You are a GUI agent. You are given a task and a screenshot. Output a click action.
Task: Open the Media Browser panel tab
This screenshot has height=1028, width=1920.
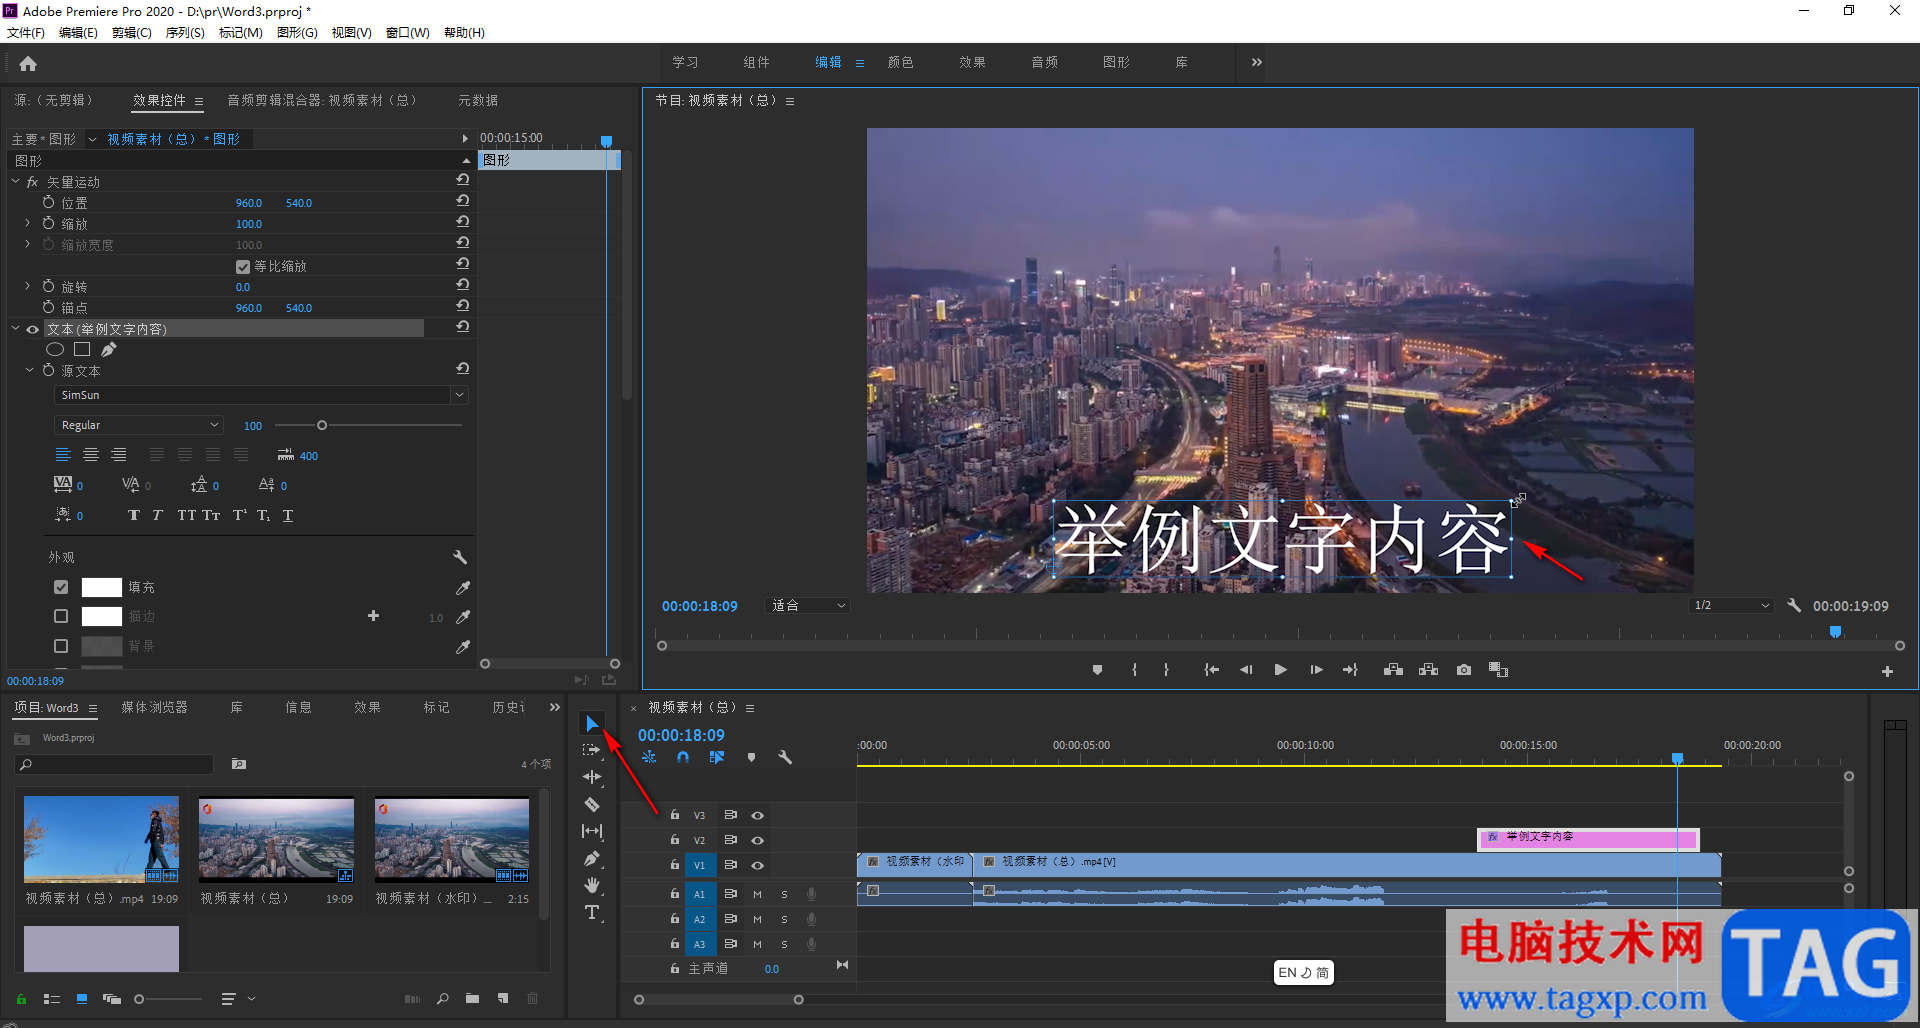point(154,707)
